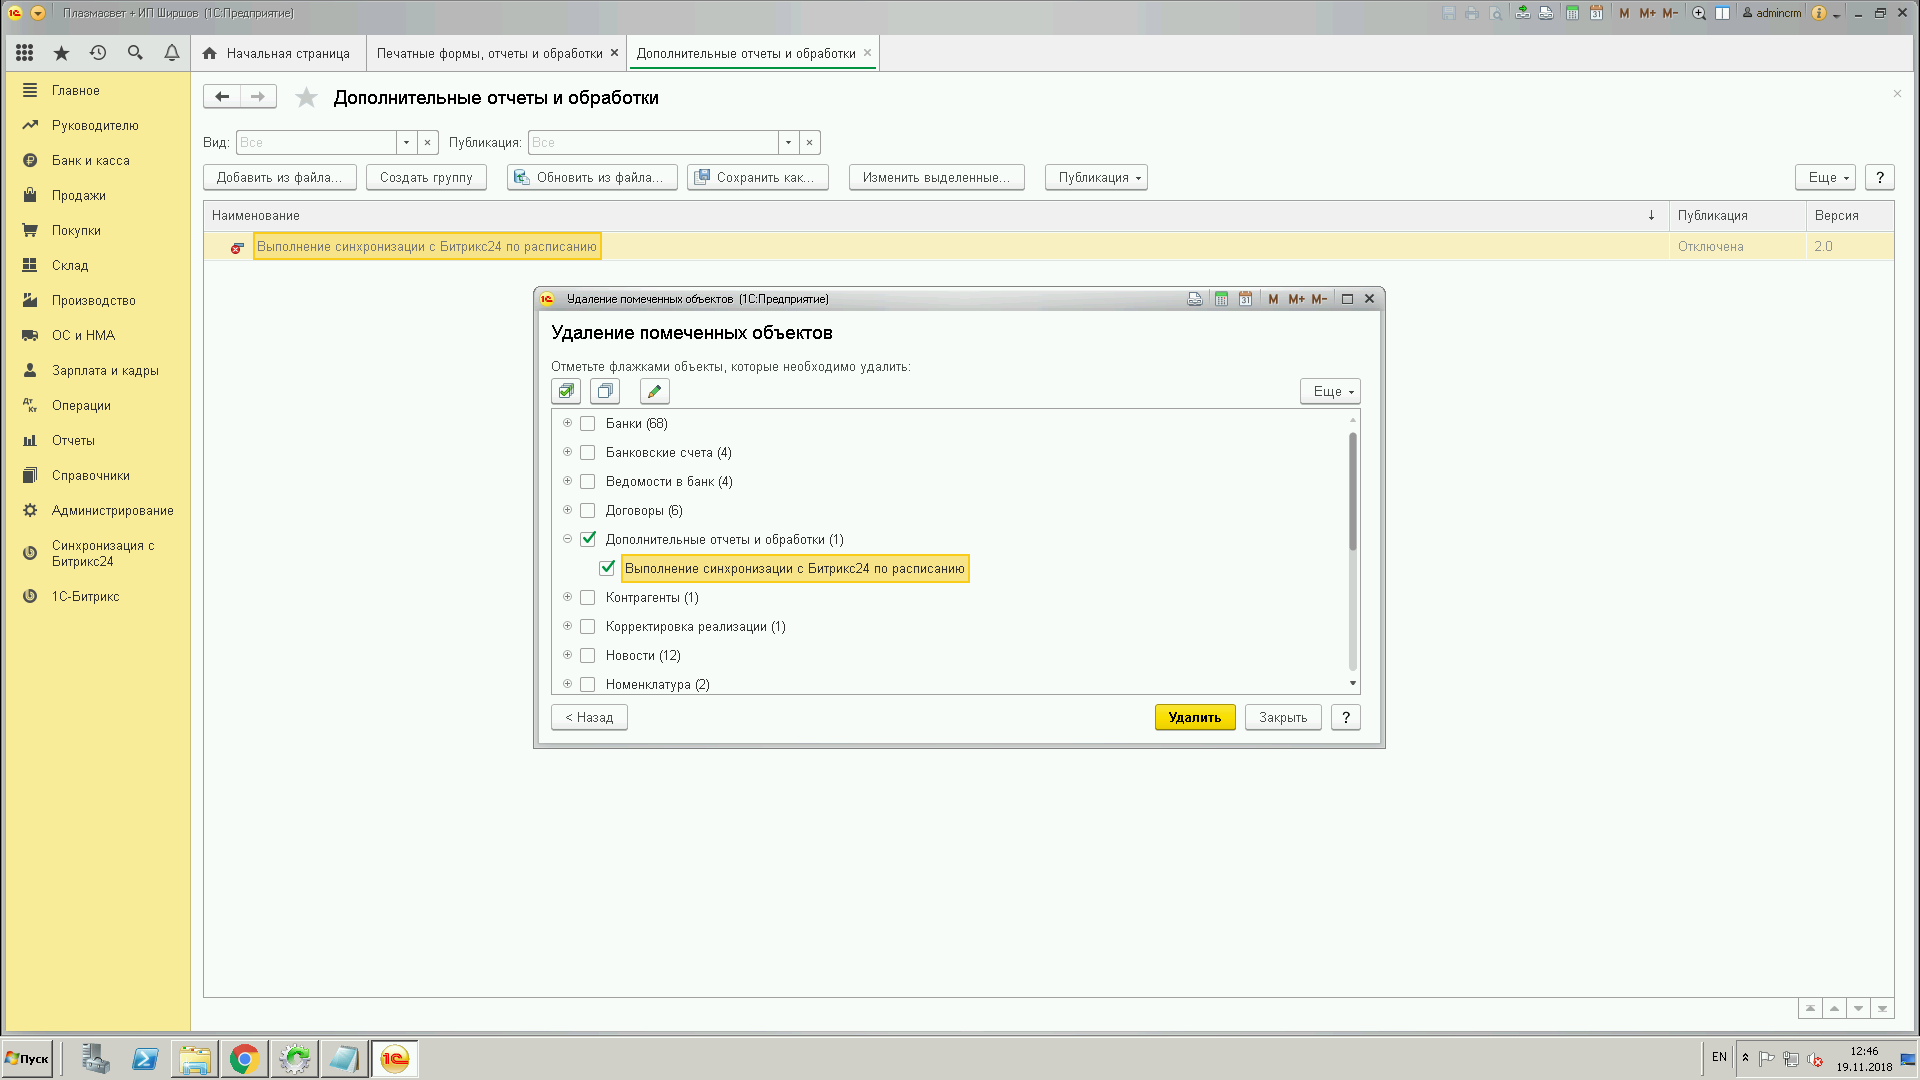Screen dimensions: 1920x1080
Task: Open the Вид dropdown arrow
Action: [406, 142]
